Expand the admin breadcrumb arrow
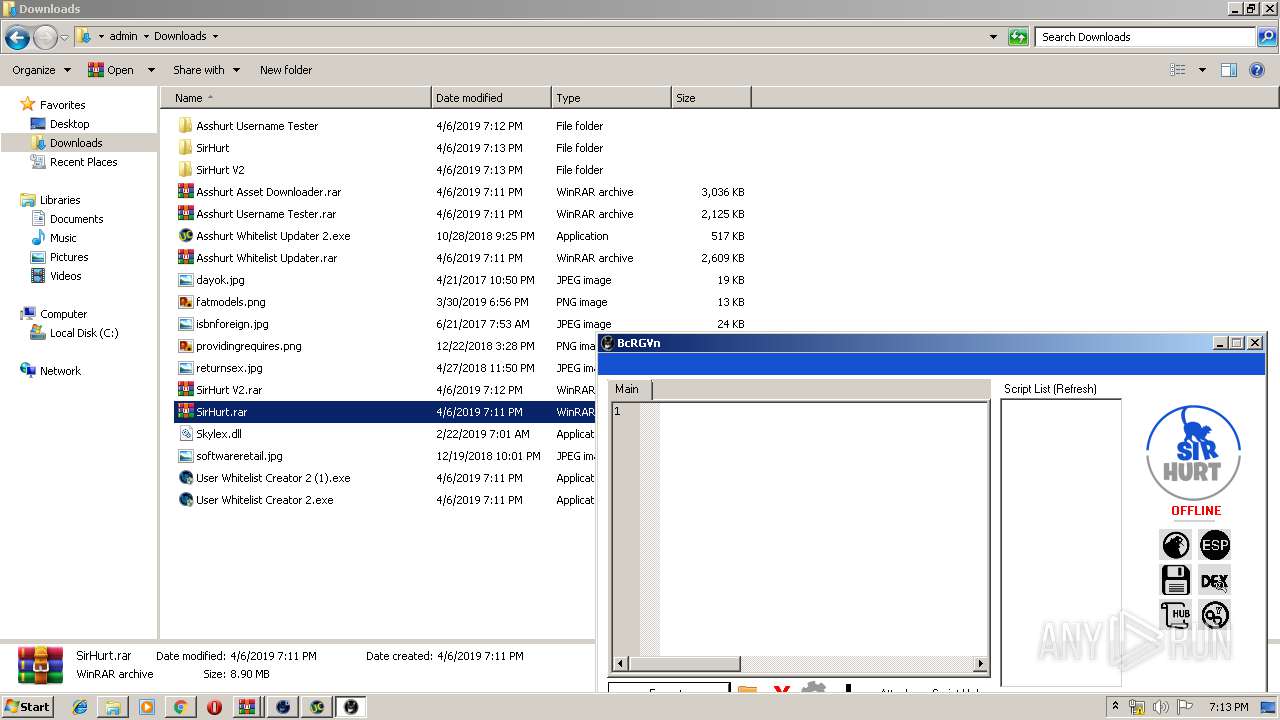This screenshot has width=1280, height=720. pos(146,36)
